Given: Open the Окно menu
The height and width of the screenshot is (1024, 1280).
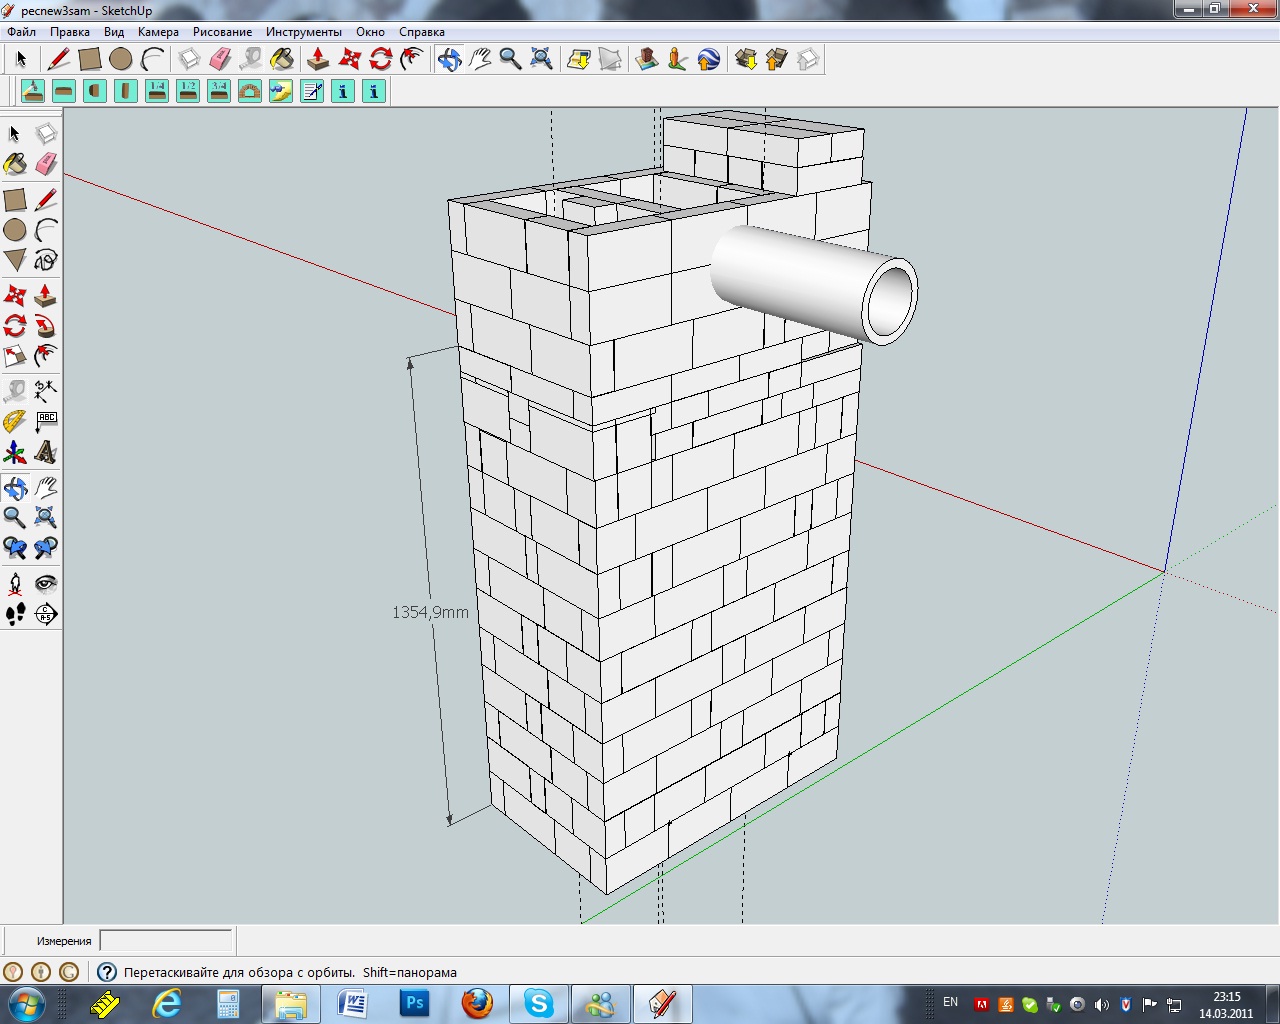Looking at the screenshot, I should point(370,32).
